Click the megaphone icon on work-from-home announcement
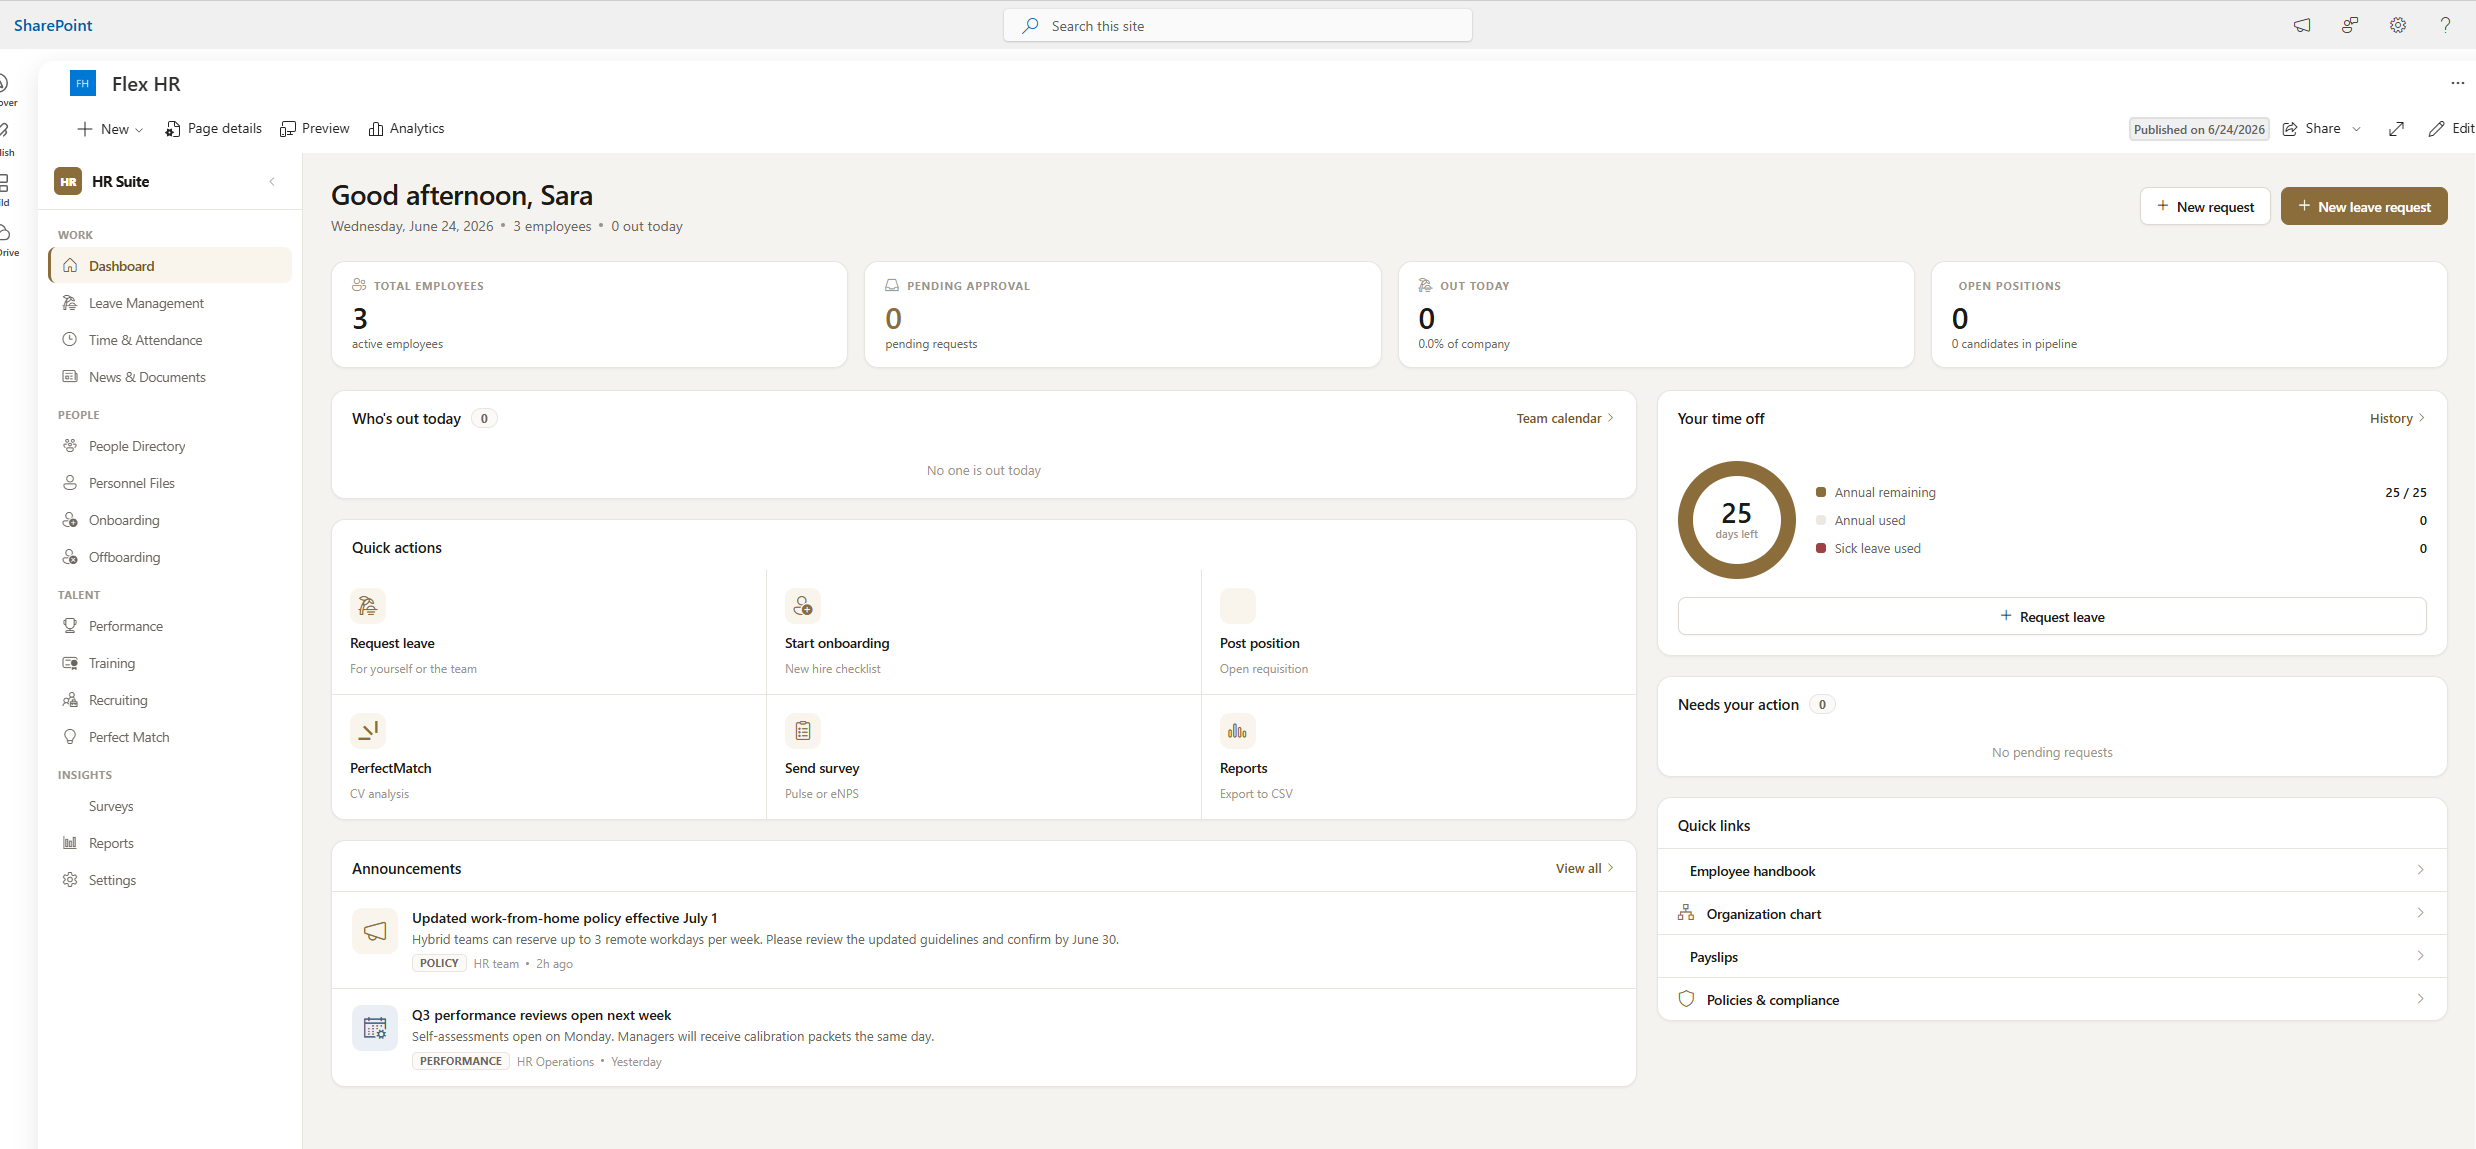 tap(375, 931)
